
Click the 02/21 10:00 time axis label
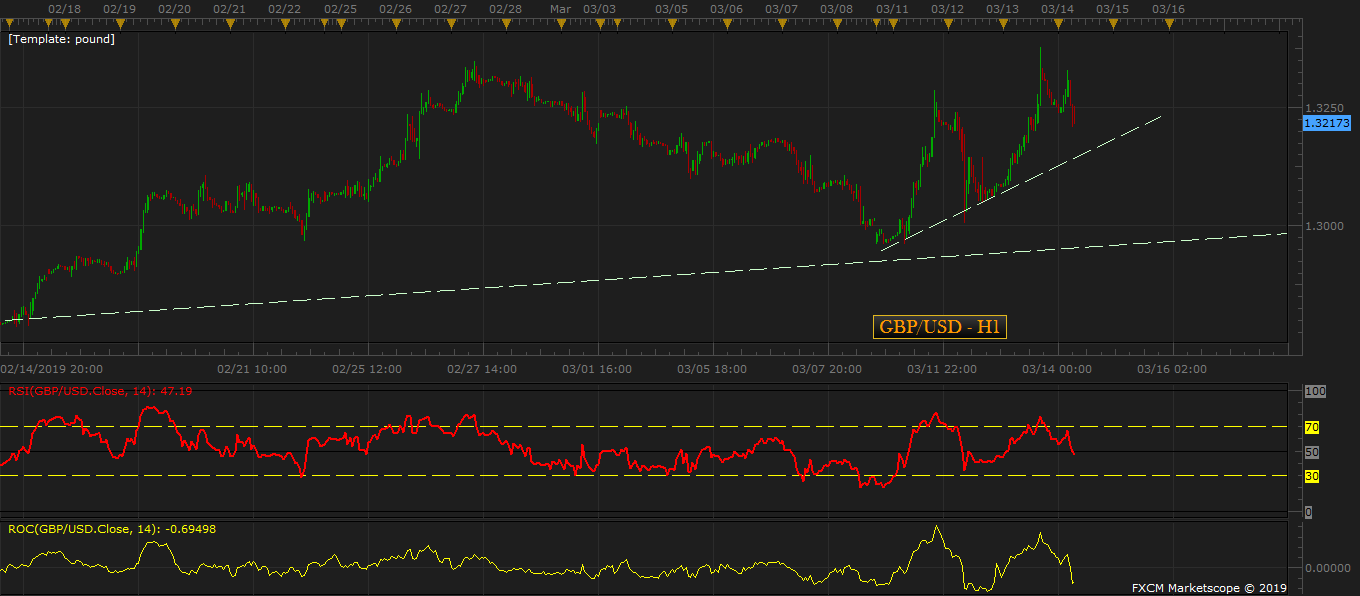point(251,369)
